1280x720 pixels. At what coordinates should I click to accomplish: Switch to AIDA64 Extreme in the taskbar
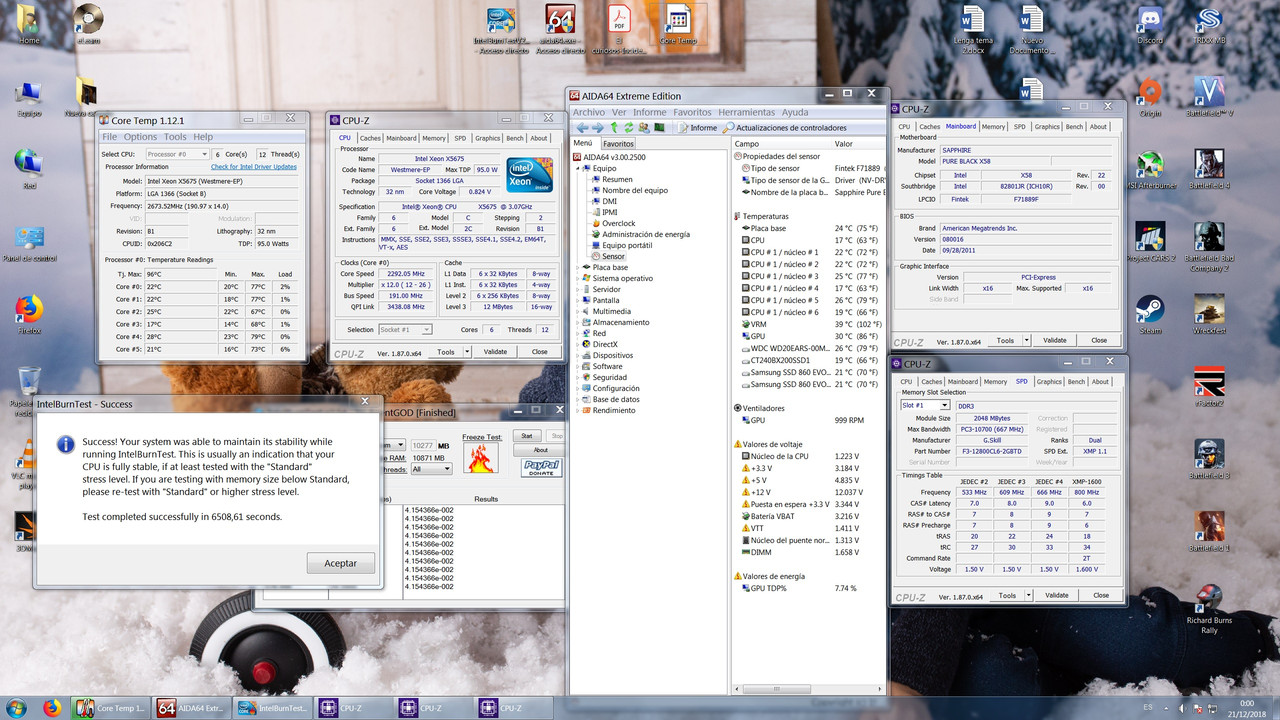click(191, 708)
